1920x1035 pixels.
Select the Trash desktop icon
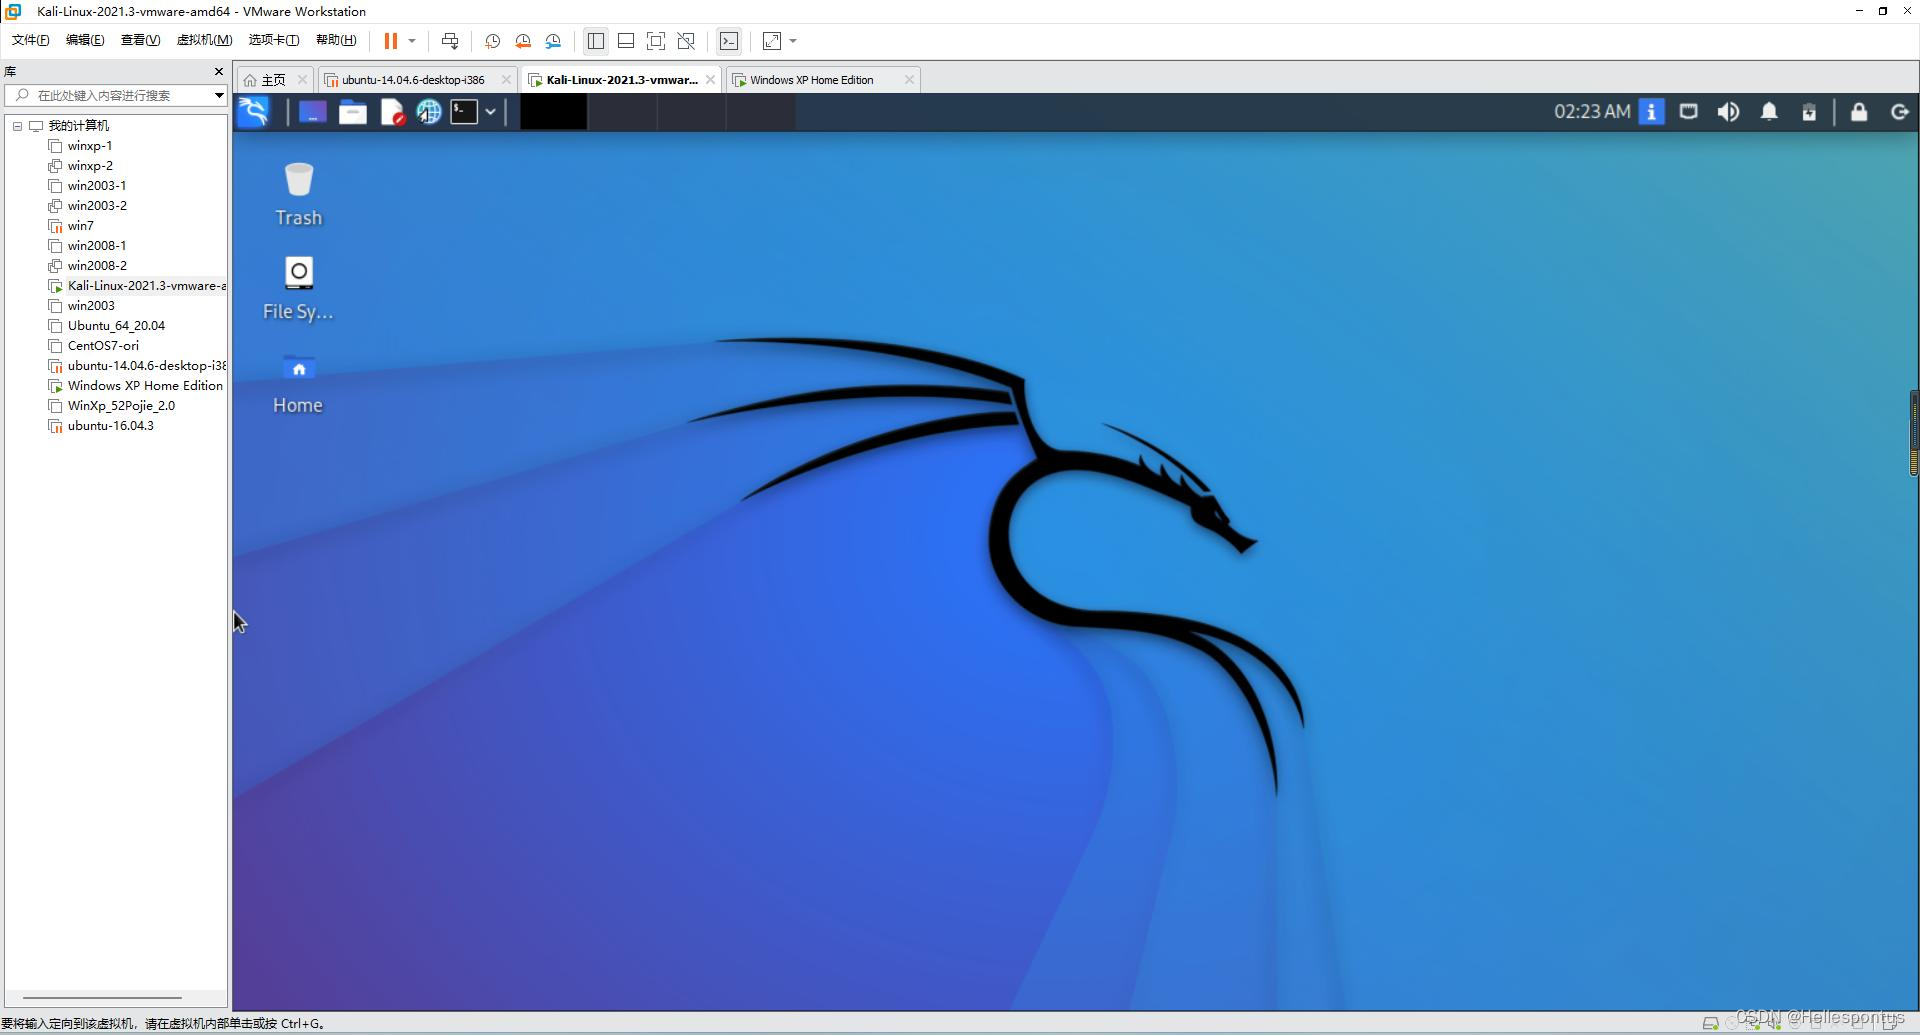(x=298, y=194)
